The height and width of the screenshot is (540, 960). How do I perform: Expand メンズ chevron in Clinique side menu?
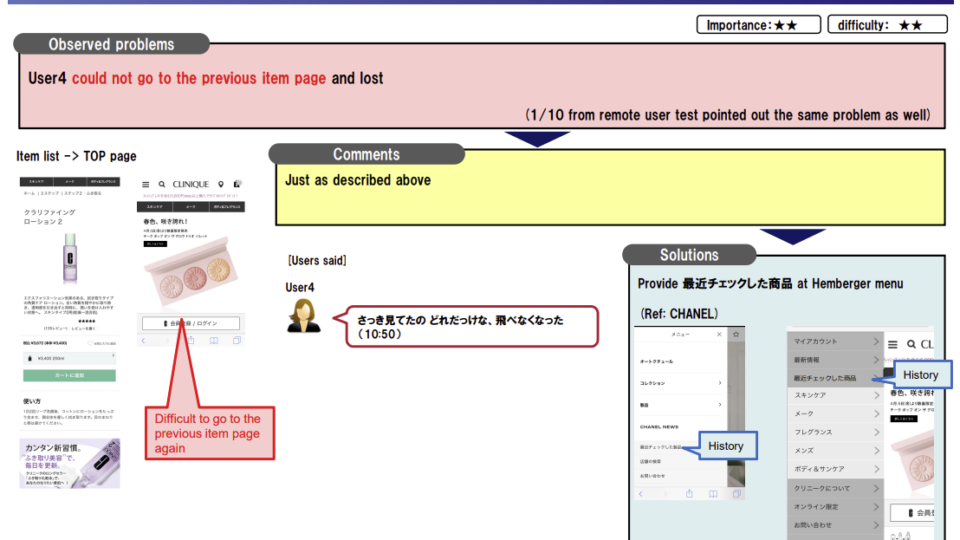coord(876,451)
